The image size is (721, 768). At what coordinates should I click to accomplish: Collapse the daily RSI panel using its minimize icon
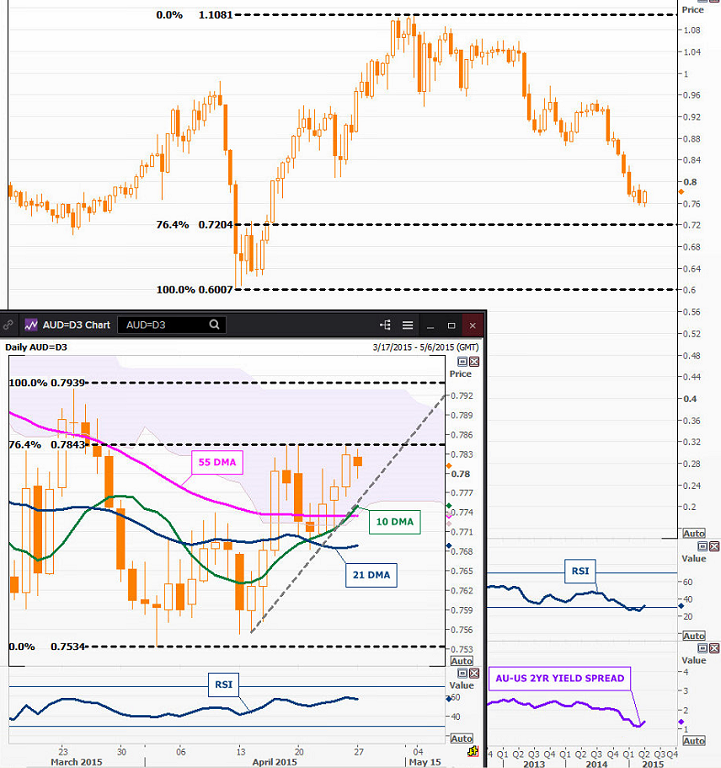click(462, 673)
